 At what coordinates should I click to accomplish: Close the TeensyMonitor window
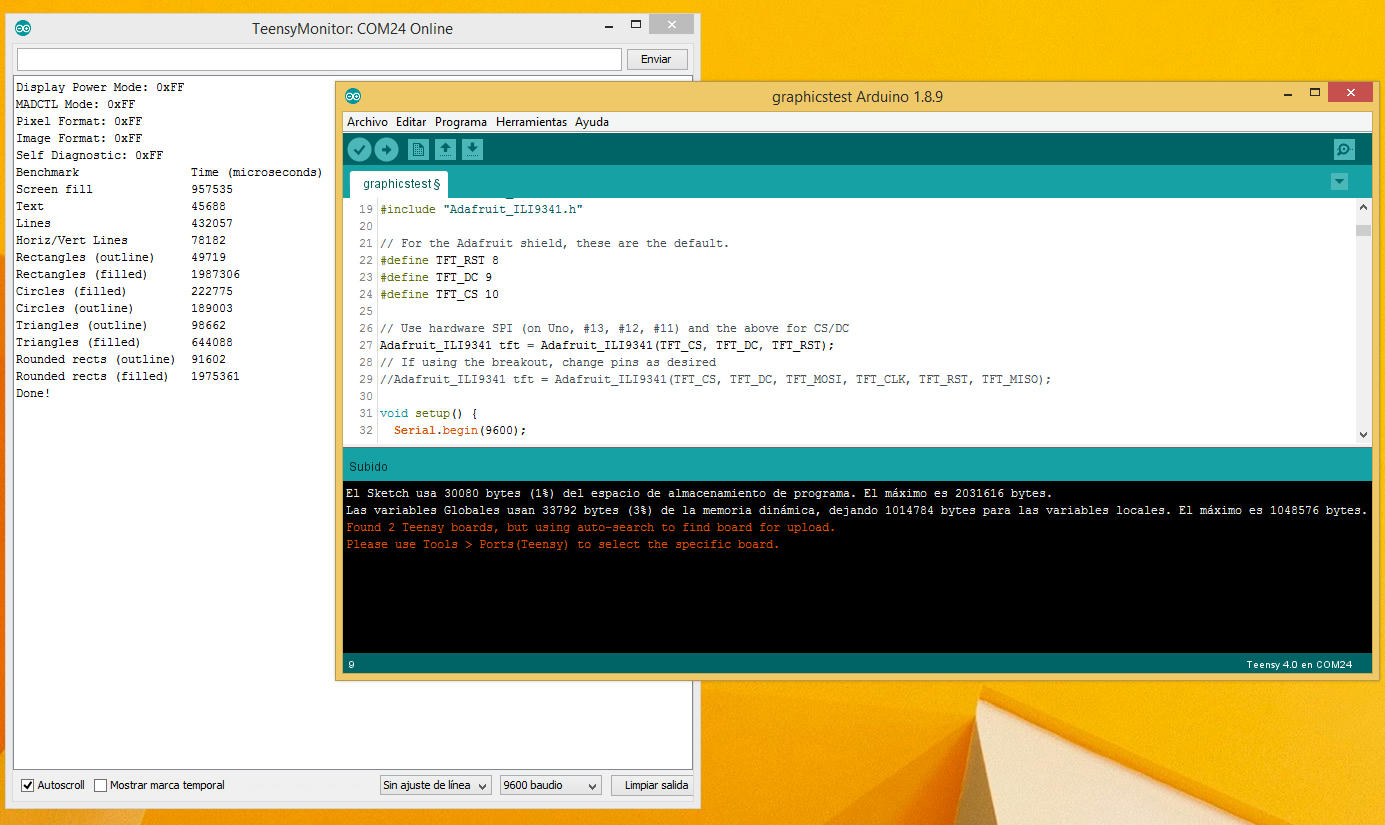pos(672,24)
